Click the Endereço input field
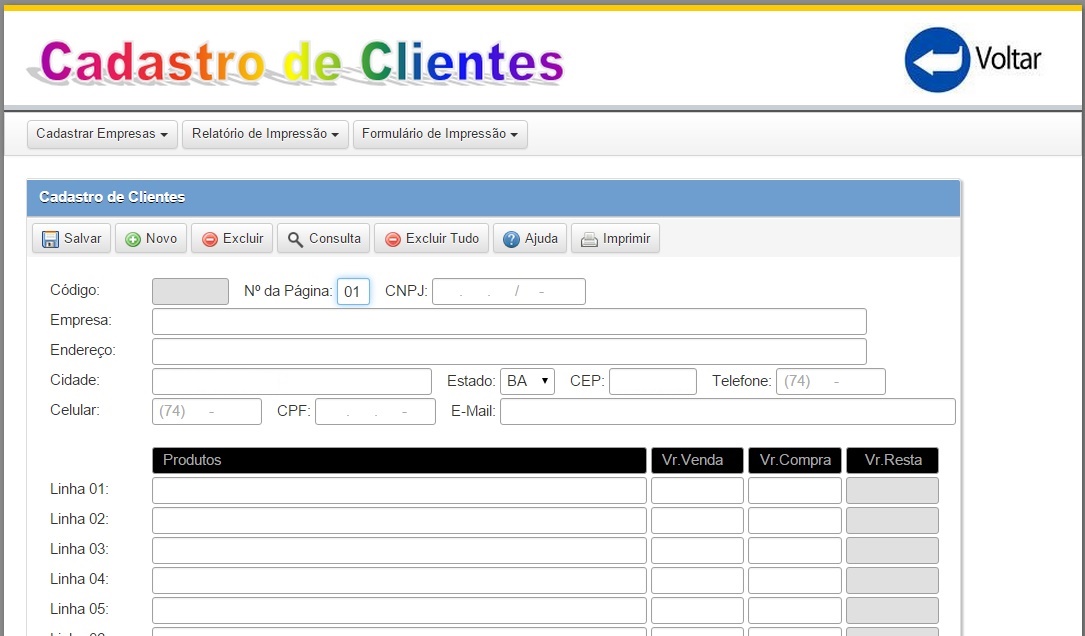 click(x=509, y=351)
